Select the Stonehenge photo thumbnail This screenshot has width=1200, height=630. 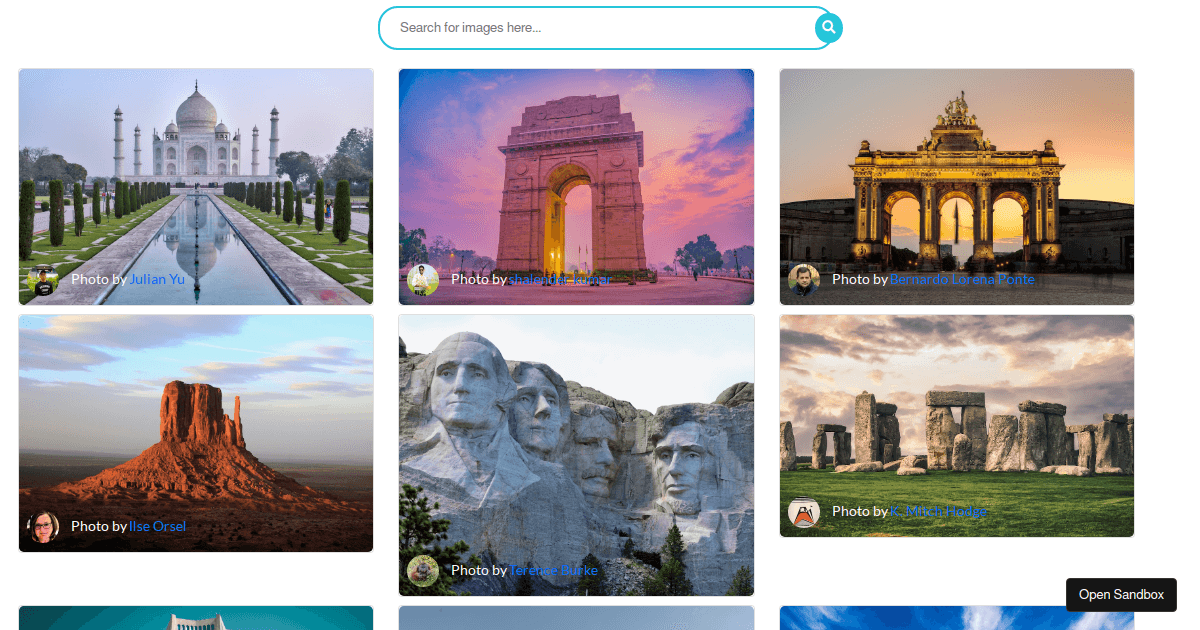coord(957,426)
